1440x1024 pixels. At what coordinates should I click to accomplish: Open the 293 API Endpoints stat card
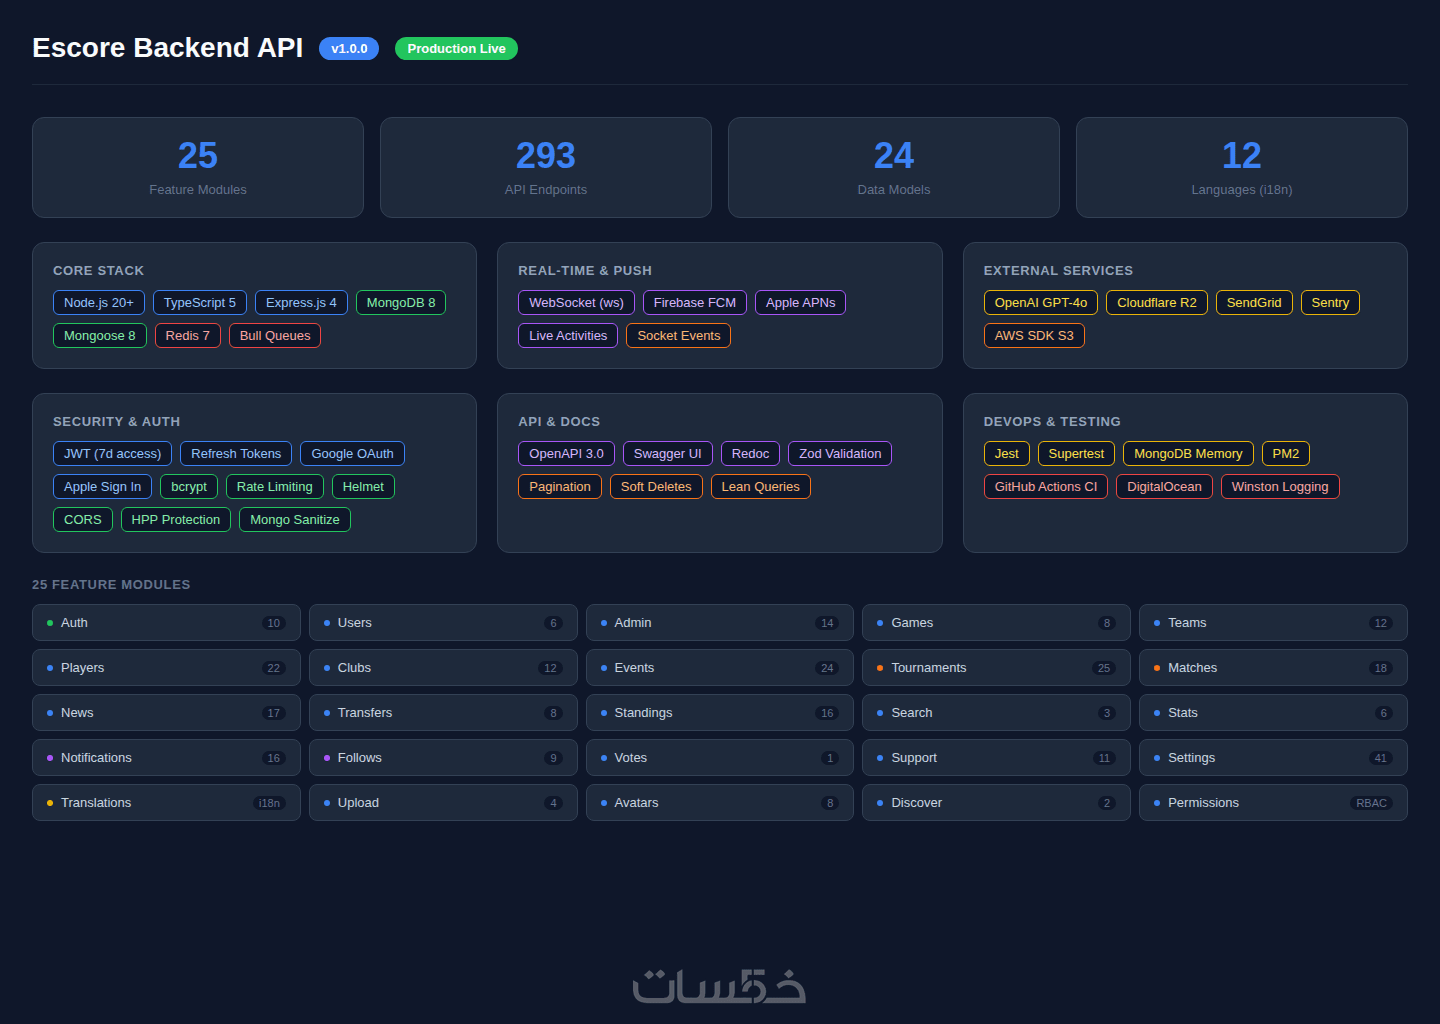(x=546, y=167)
